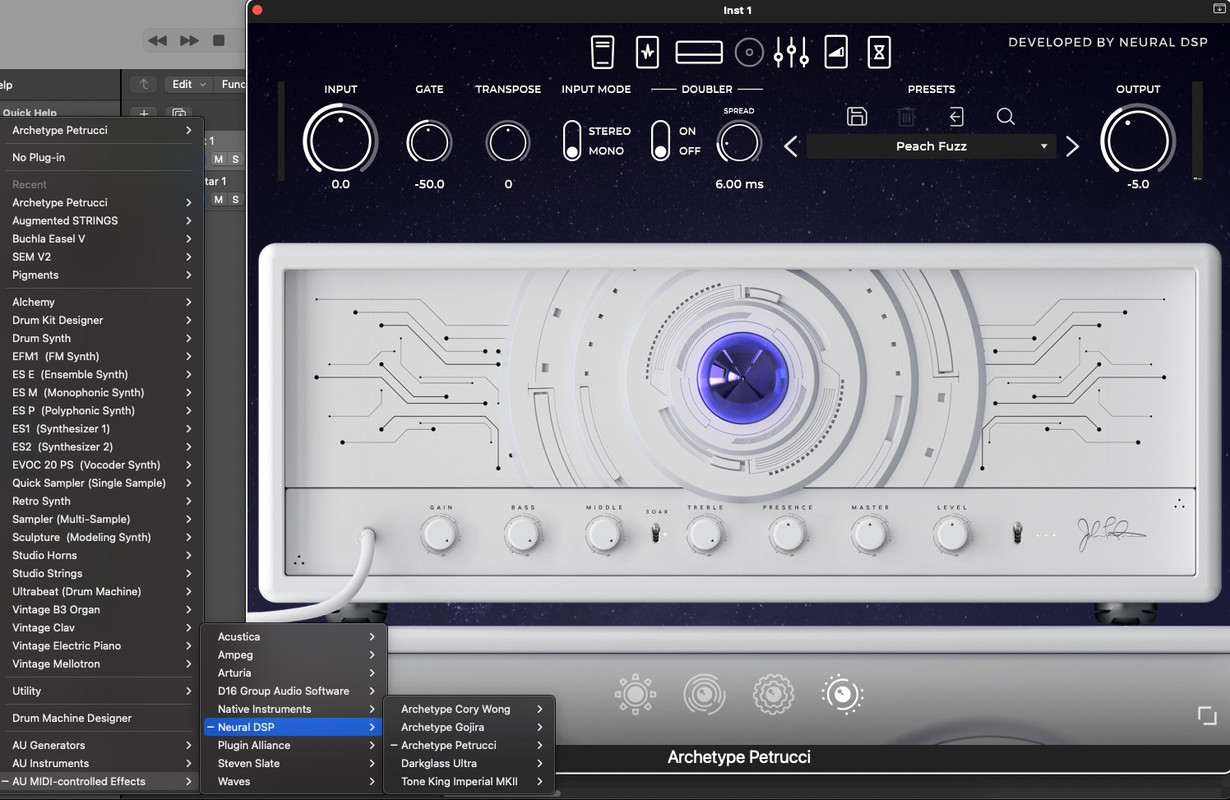Click the Input knob
The width and height of the screenshot is (1230, 800).
coord(341,140)
